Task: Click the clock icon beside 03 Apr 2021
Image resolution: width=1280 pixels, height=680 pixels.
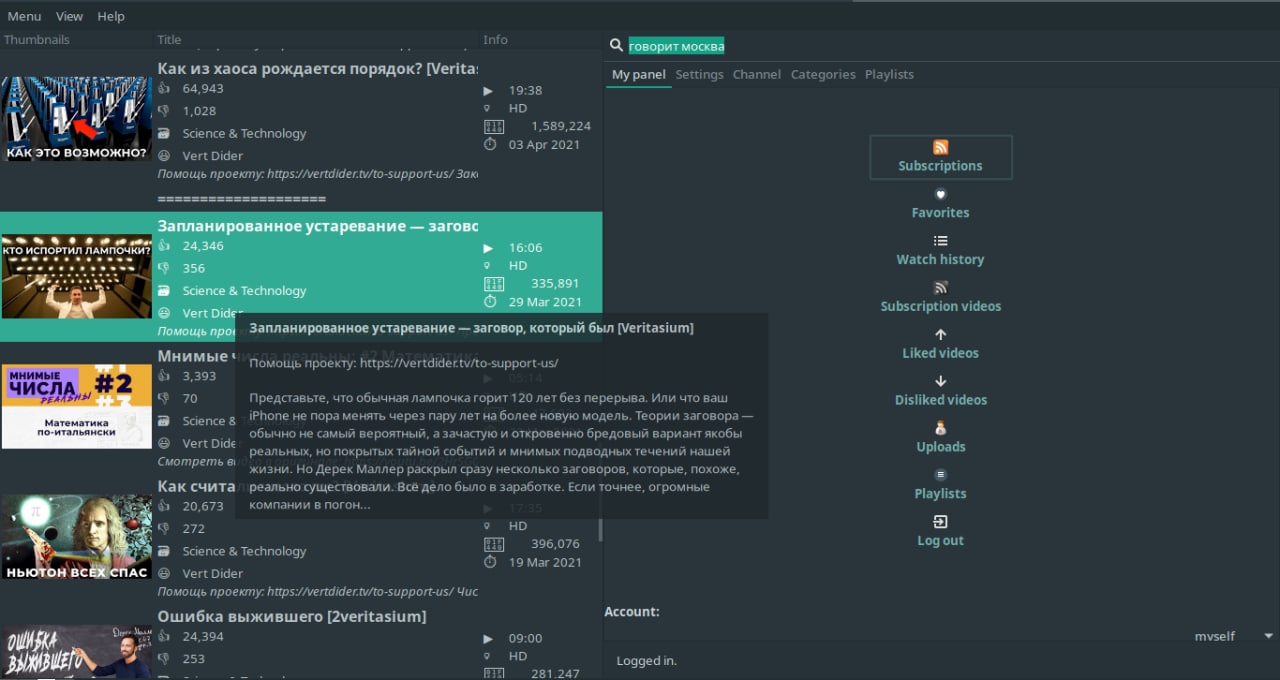Action: click(490, 144)
